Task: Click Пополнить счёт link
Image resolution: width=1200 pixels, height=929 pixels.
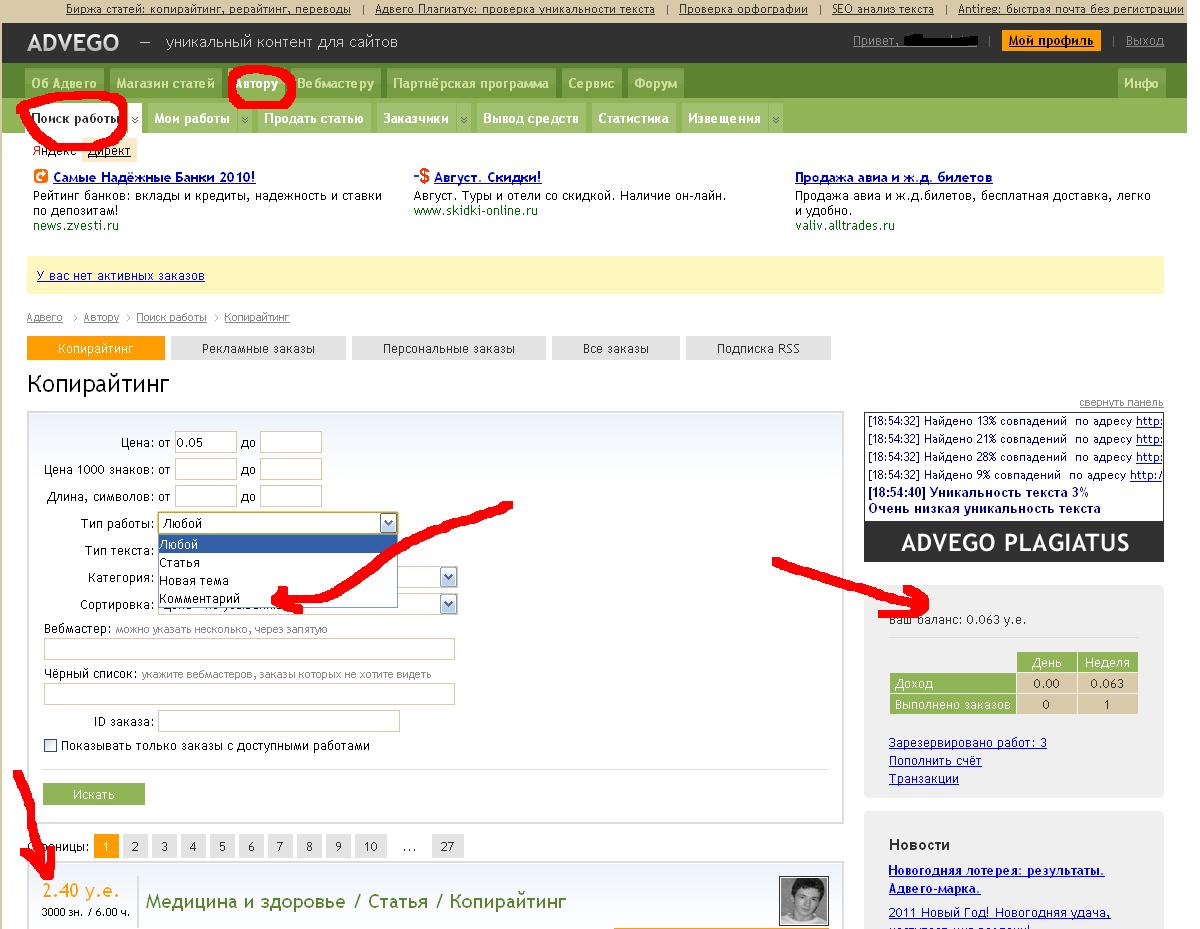Action: pos(935,761)
